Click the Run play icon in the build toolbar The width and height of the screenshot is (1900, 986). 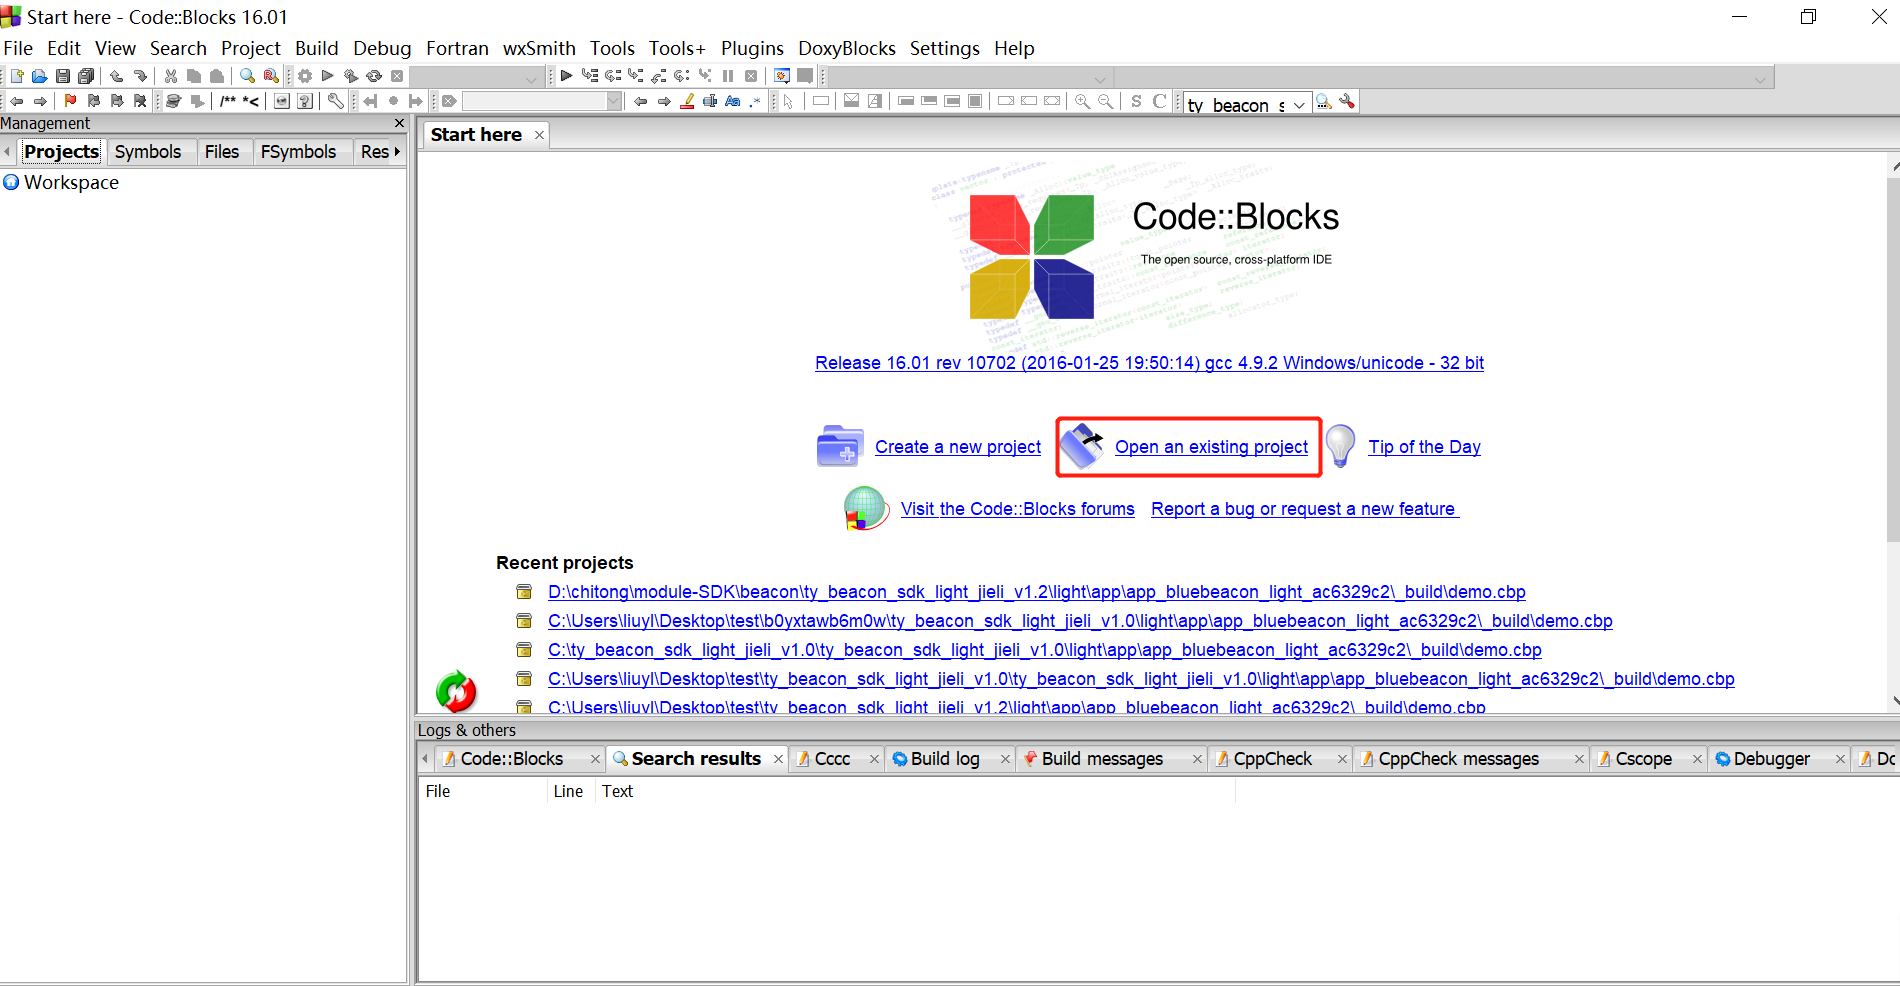click(x=327, y=76)
